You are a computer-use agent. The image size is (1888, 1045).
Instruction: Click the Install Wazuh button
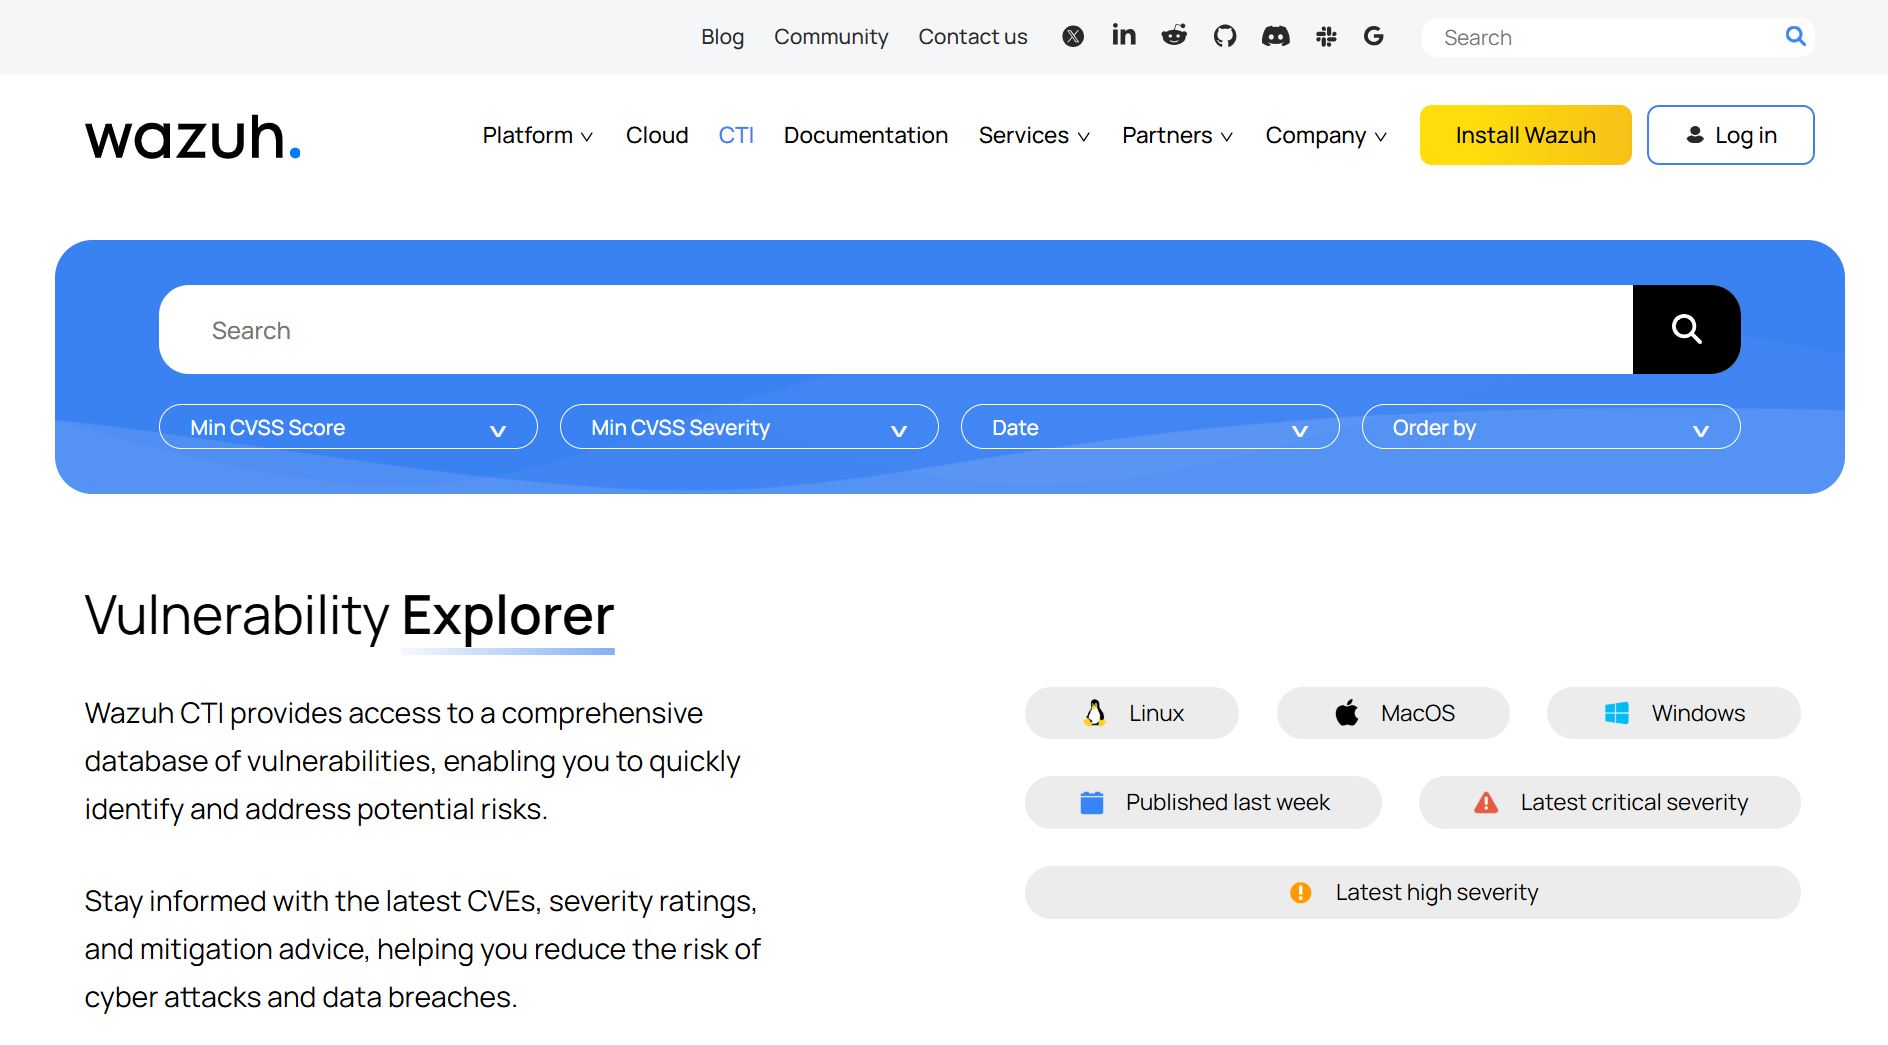(x=1526, y=135)
